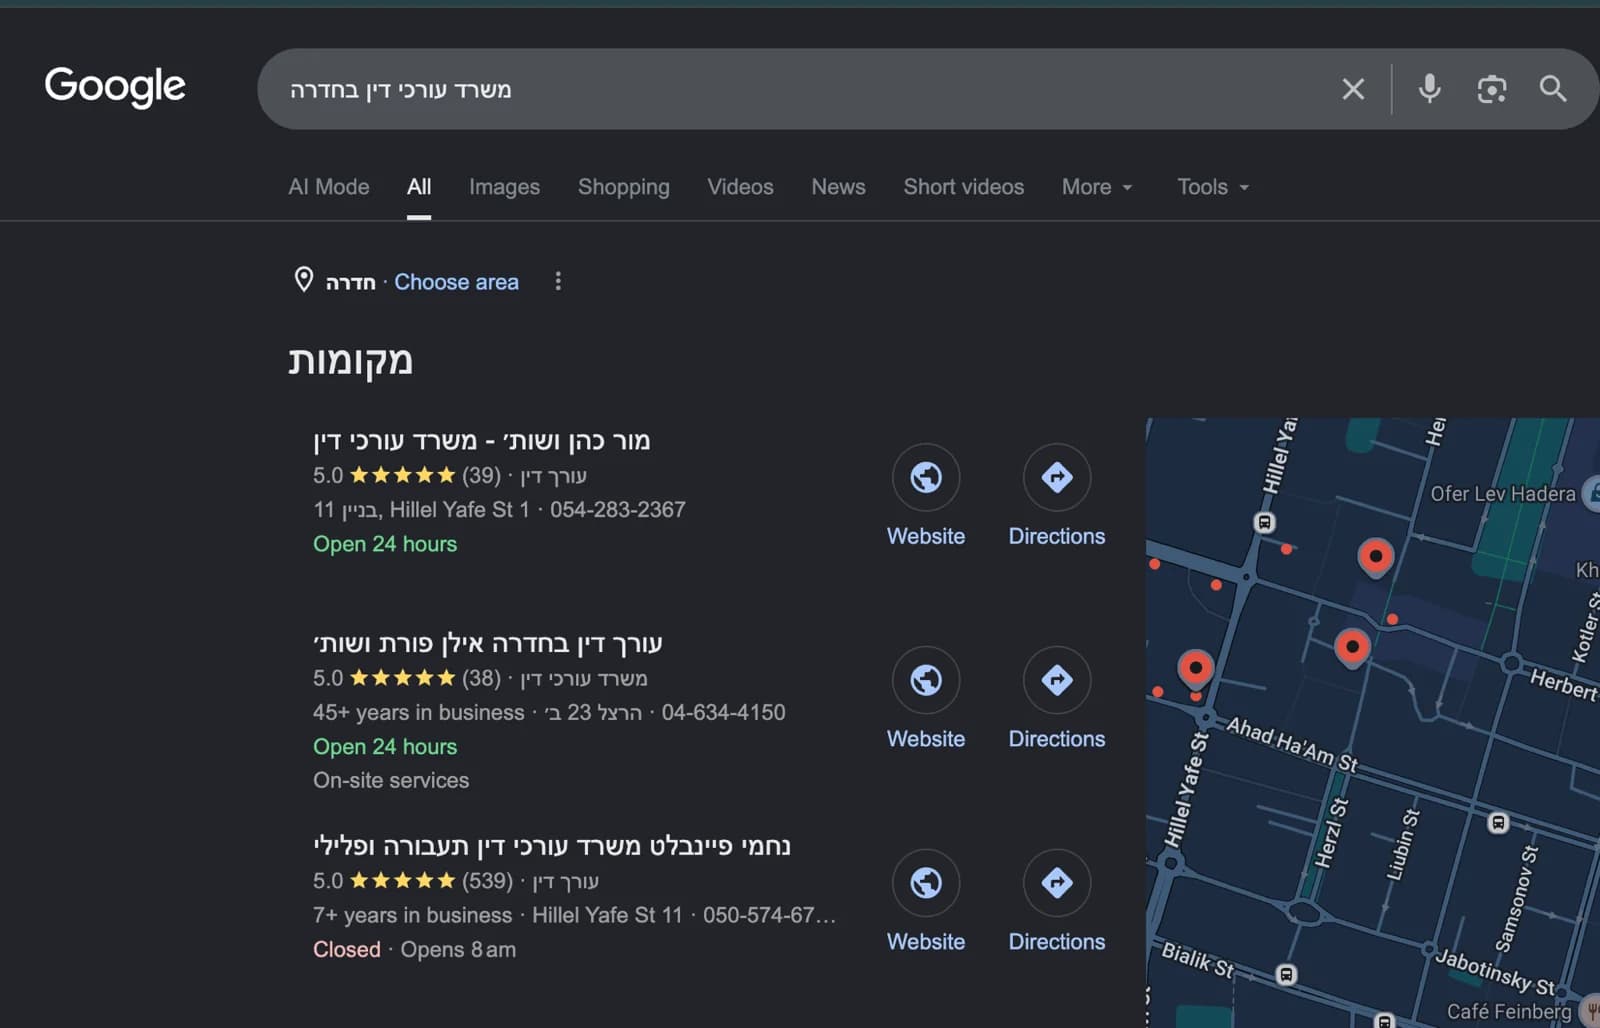Expand the Tools dropdown
The image size is (1600, 1028).
(1213, 187)
